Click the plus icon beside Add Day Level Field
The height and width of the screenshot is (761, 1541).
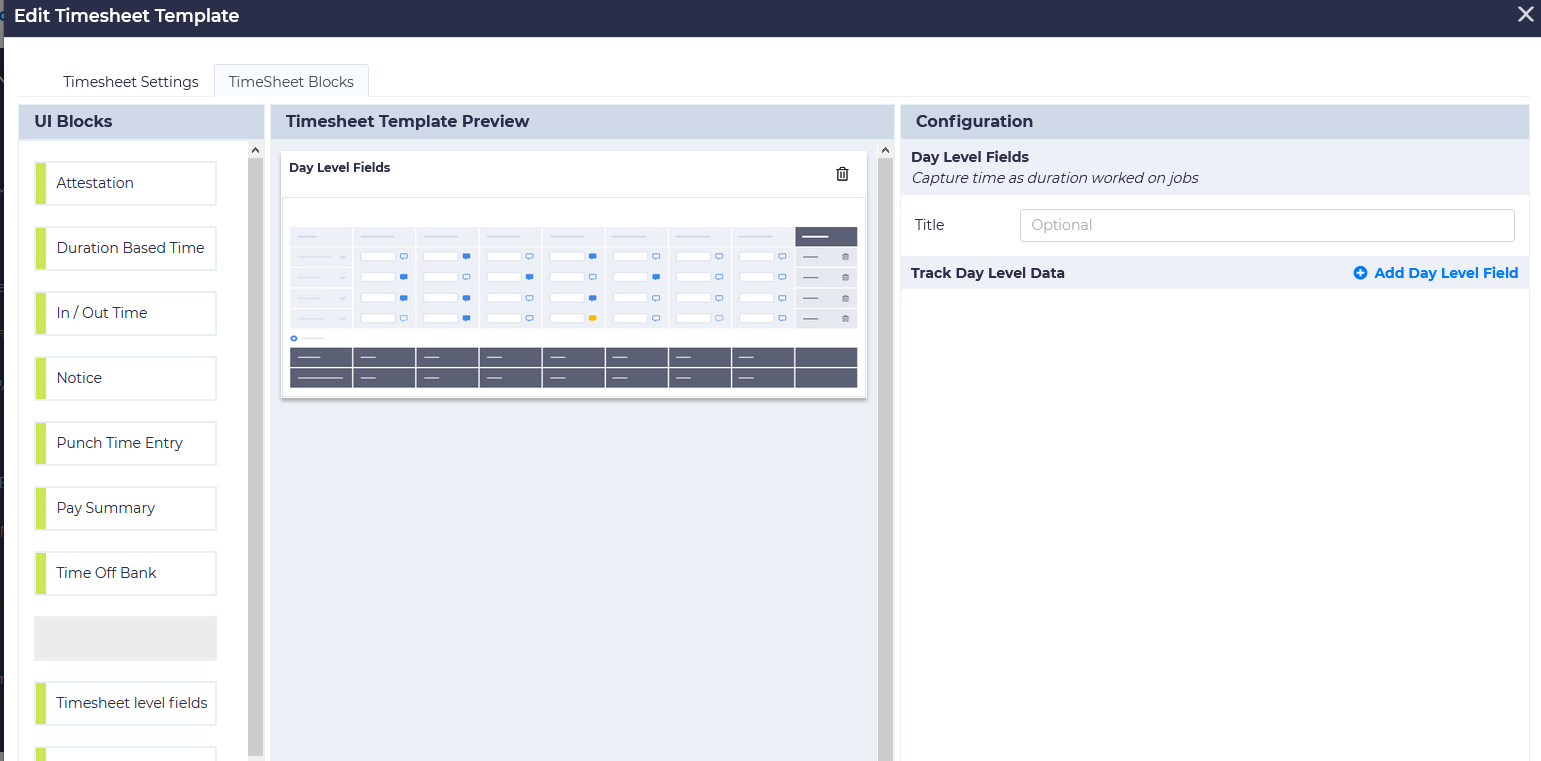pos(1360,272)
